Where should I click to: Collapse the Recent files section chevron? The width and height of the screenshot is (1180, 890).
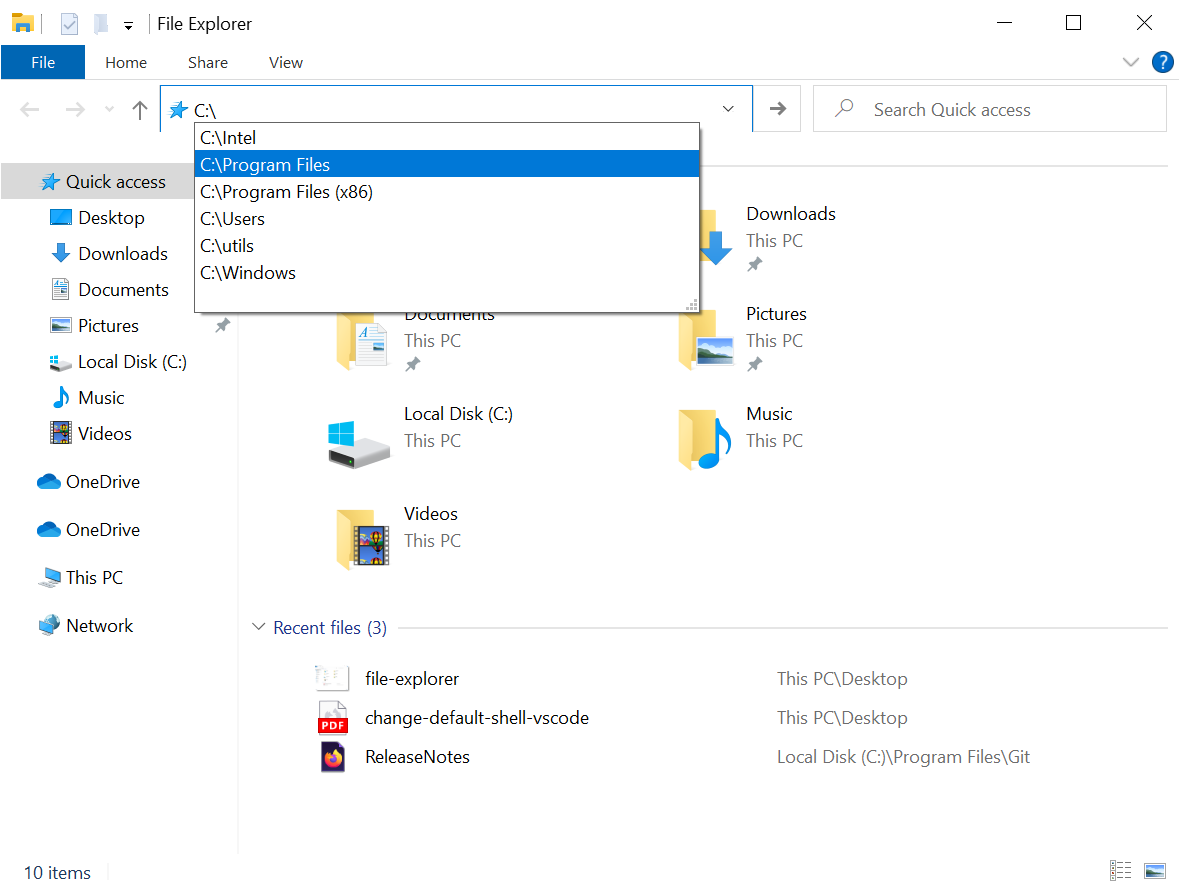tap(260, 627)
